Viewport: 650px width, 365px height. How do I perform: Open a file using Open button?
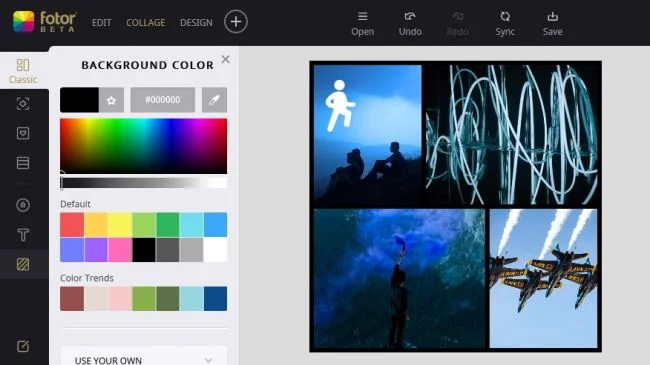[363, 23]
